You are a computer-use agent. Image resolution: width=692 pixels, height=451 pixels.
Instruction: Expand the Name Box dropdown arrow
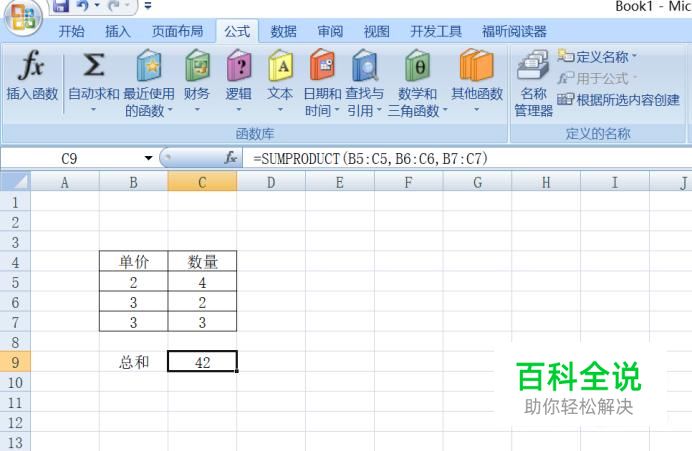(149, 158)
